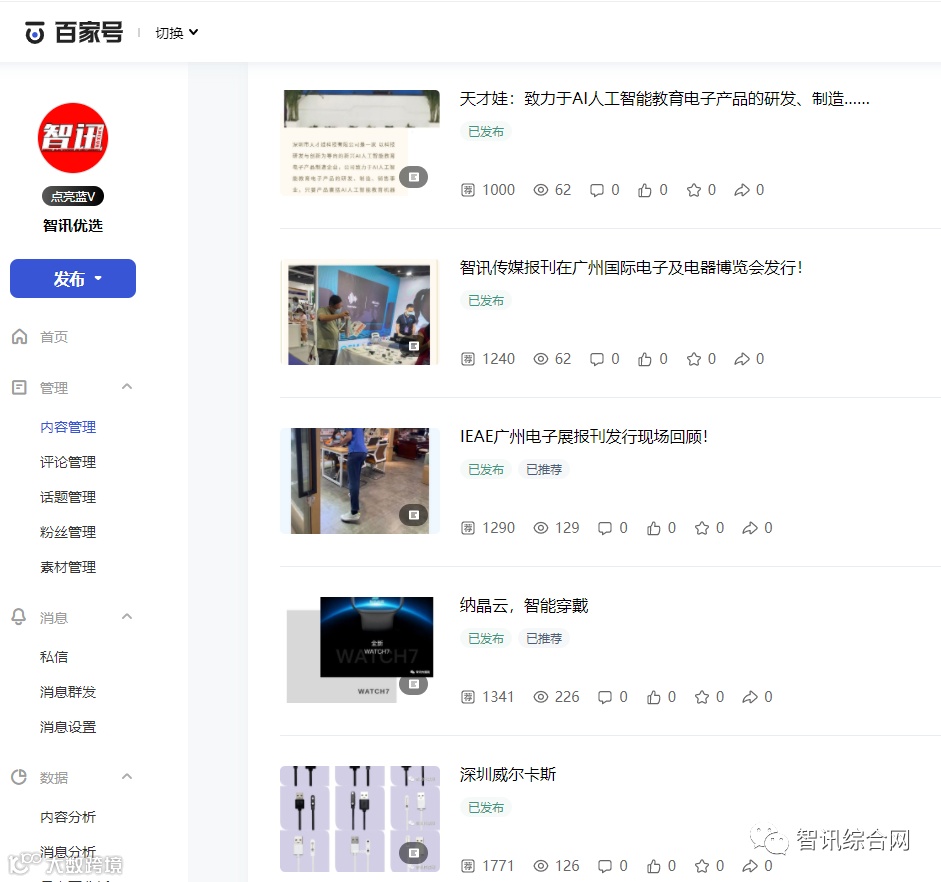Click the 智讯 red account avatar

(x=73, y=137)
